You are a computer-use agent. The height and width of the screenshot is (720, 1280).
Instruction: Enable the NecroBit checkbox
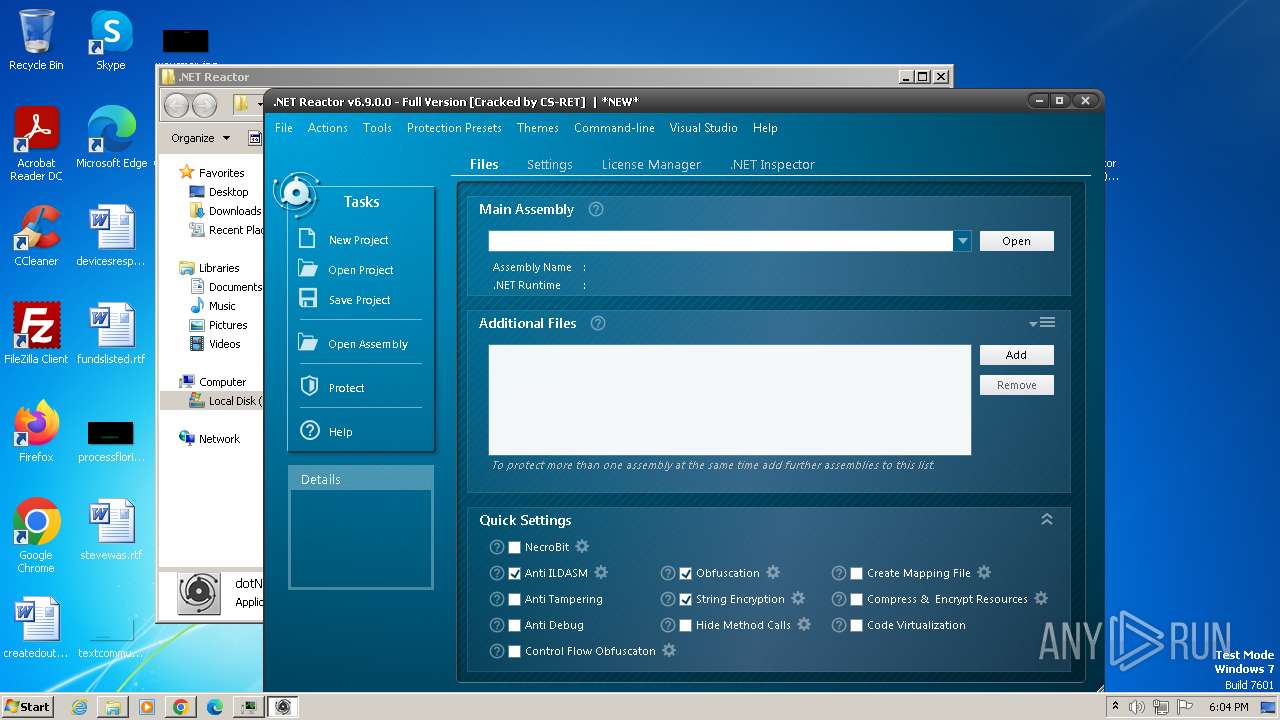[x=515, y=547]
